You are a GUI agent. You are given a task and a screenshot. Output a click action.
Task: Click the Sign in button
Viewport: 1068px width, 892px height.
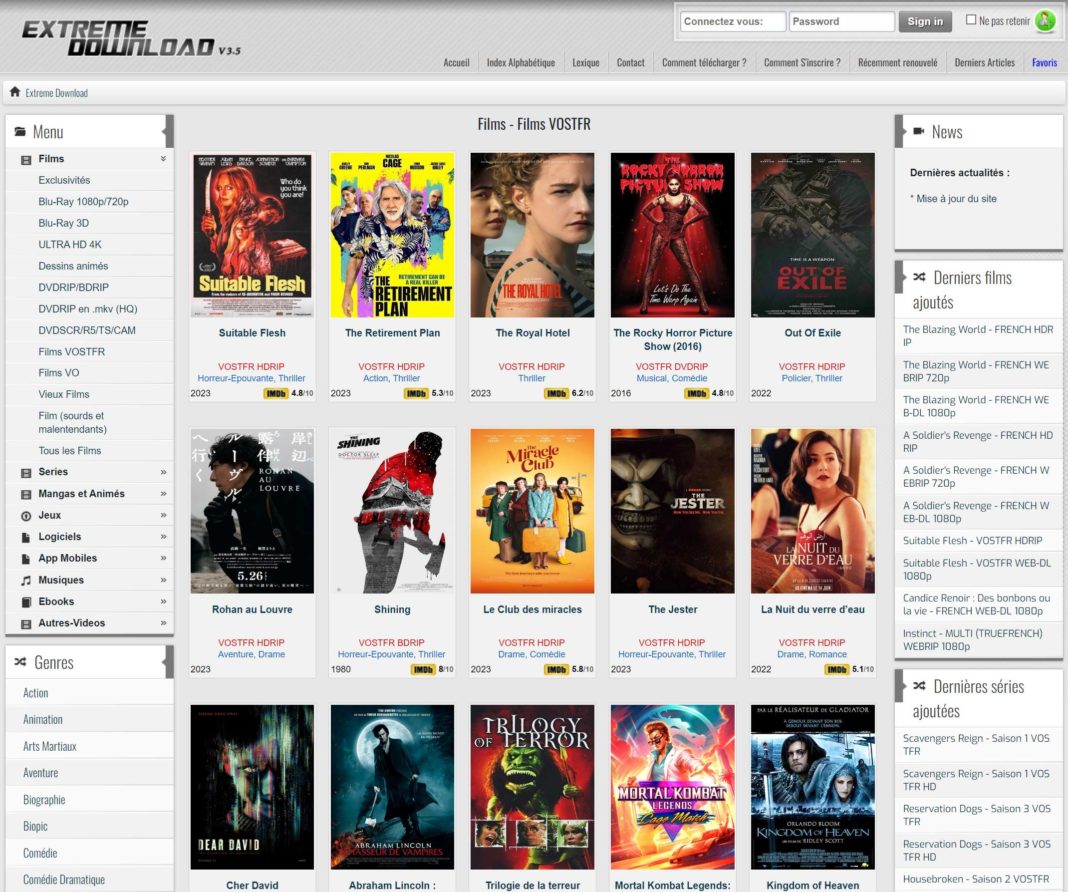[x=925, y=22]
